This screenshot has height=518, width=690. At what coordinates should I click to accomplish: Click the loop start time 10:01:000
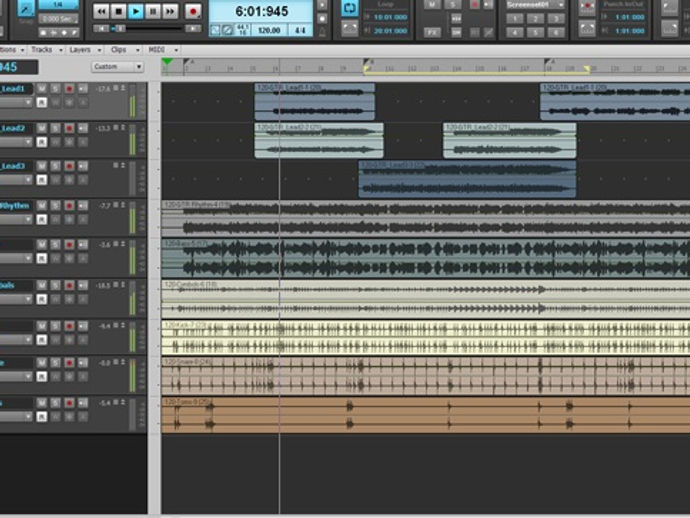tap(390, 17)
